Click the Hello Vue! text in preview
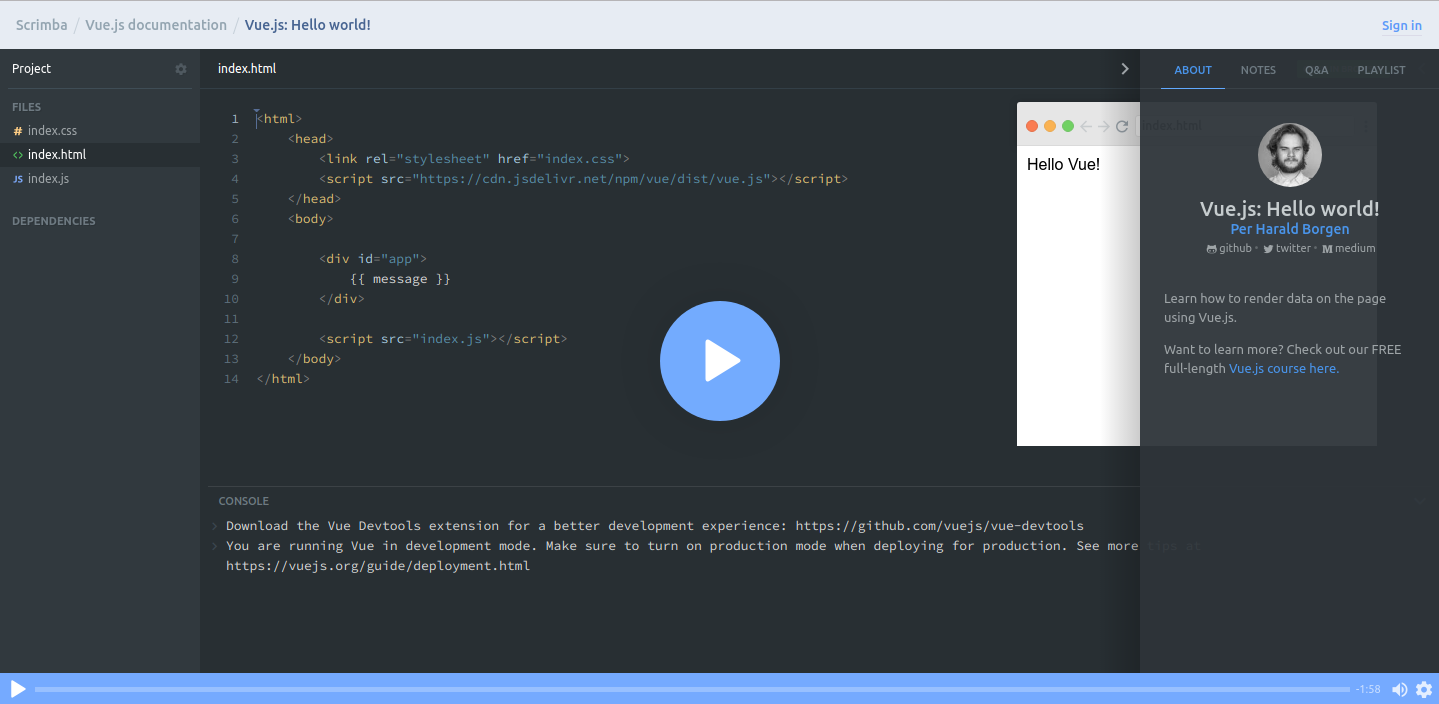 pos(1063,164)
